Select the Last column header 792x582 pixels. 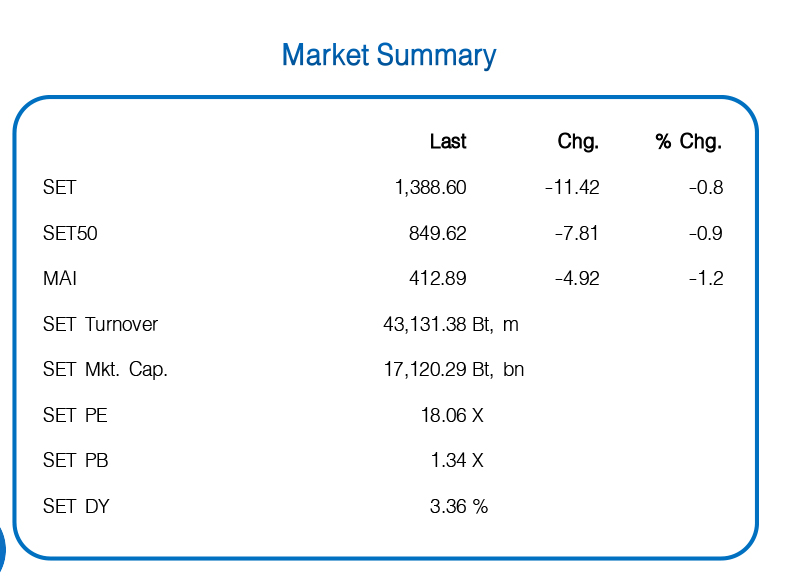[448, 141]
